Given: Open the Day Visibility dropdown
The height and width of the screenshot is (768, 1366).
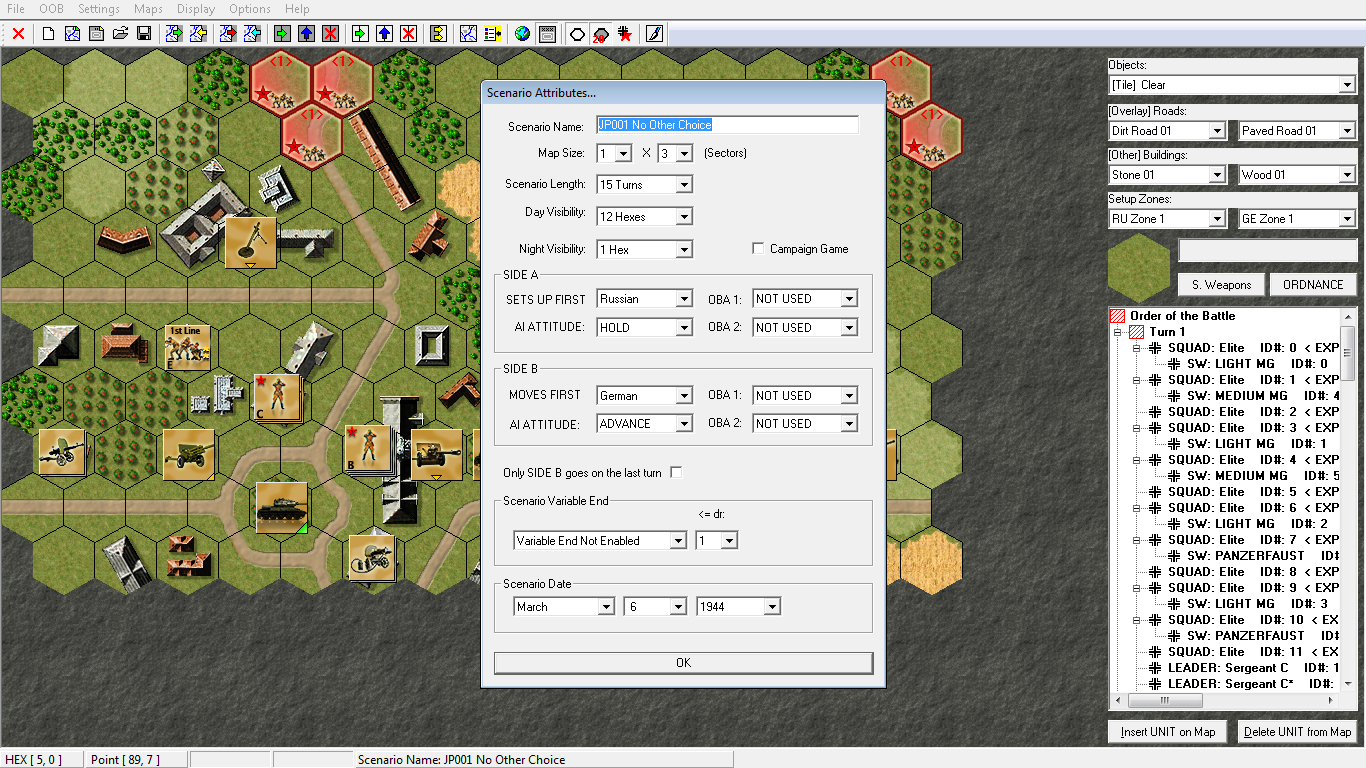Looking at the screenshot, I should [685, 216].
